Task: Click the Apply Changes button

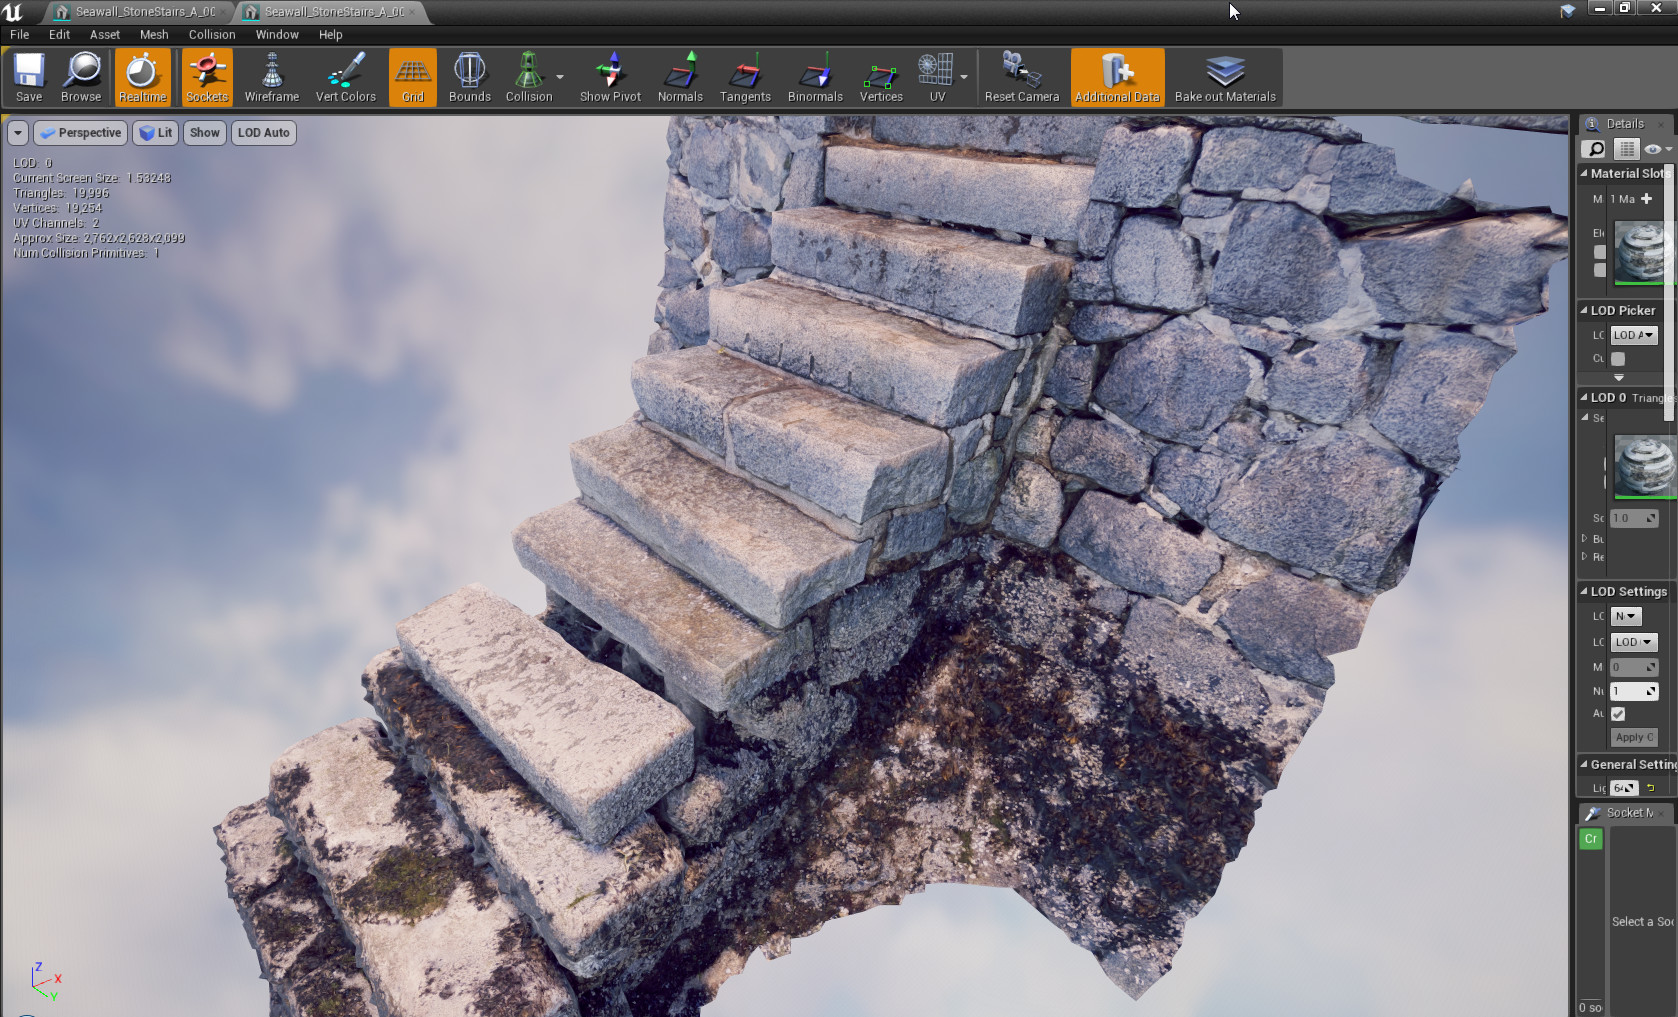Action: coord(1634,737)
